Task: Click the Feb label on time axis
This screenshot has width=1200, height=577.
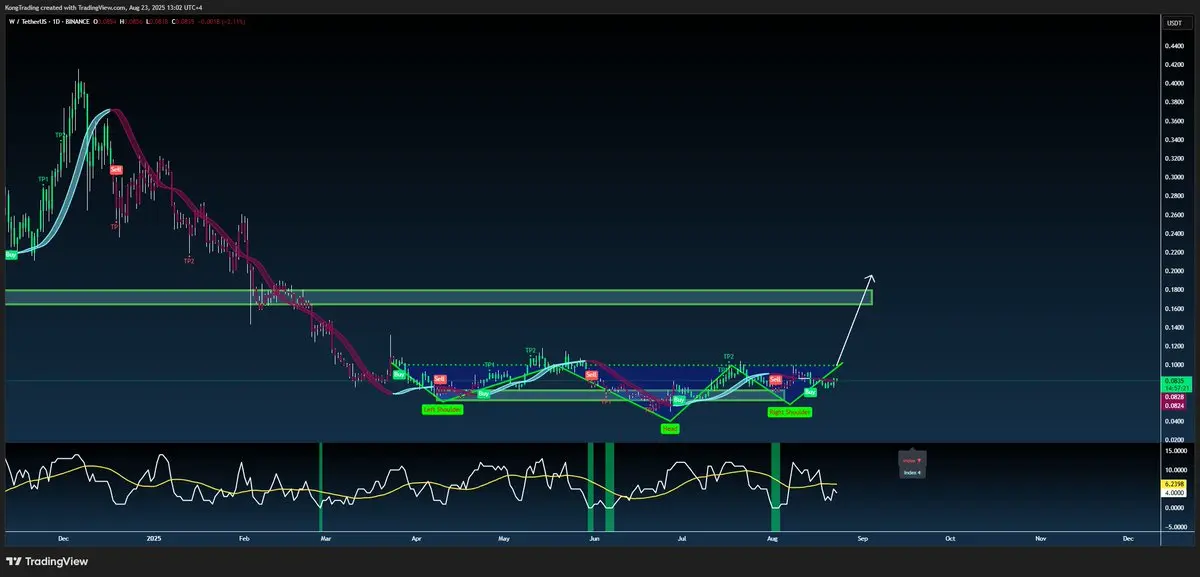Action: click(244, 537)
